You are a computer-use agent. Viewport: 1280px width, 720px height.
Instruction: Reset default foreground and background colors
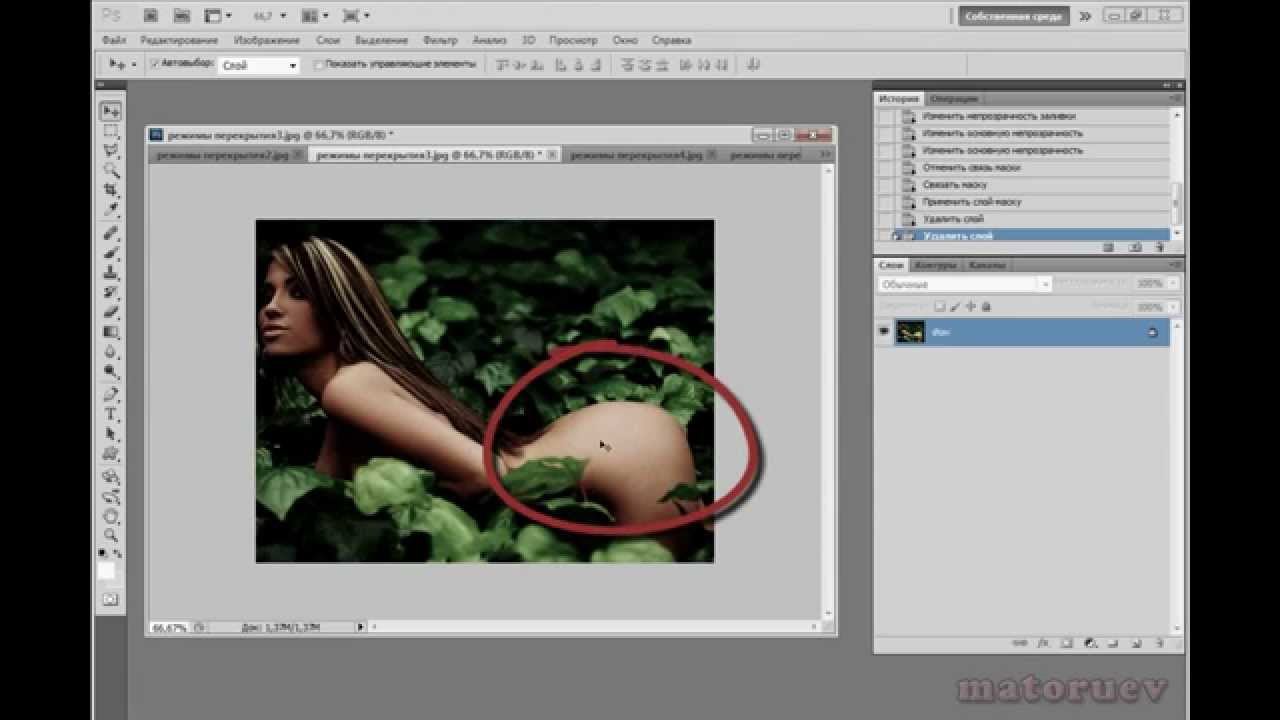(x=103, y=553)
